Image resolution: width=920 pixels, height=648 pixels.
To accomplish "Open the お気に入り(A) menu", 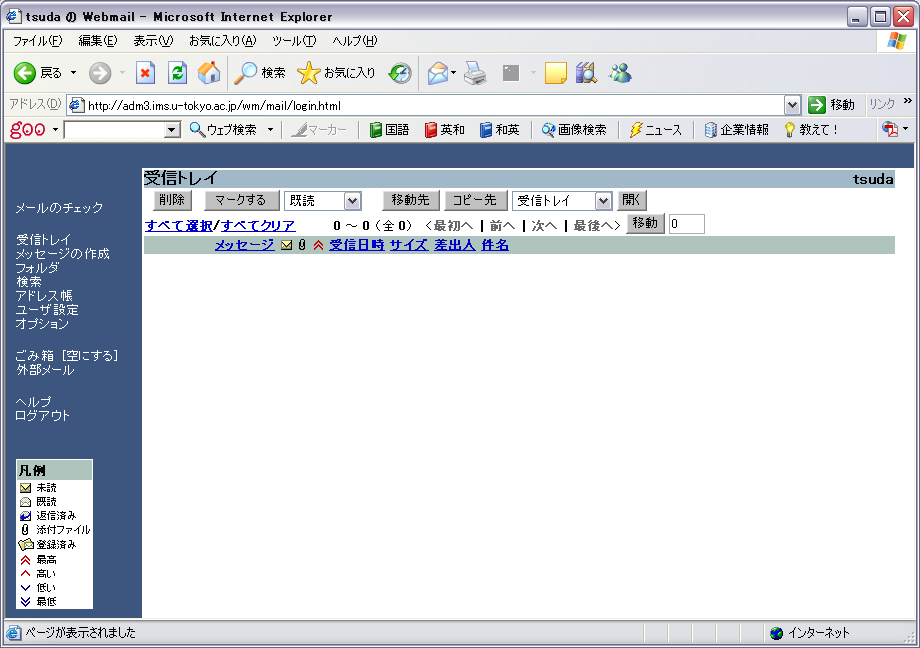I will 223,41.
